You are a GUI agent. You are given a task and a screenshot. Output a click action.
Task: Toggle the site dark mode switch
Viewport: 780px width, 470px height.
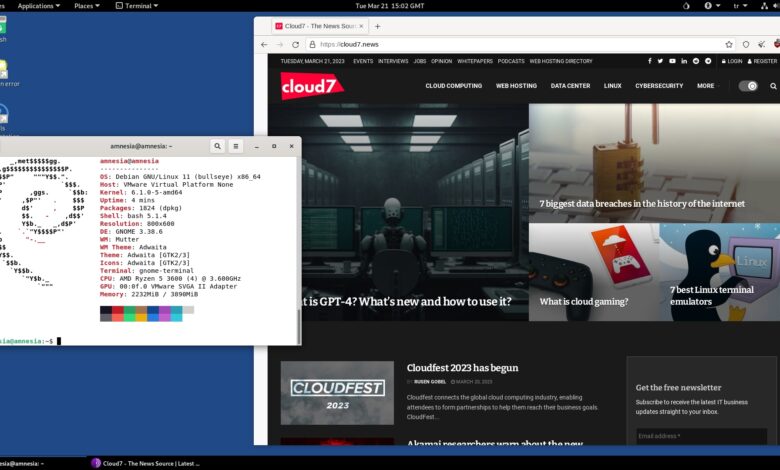tap(748, 86)
